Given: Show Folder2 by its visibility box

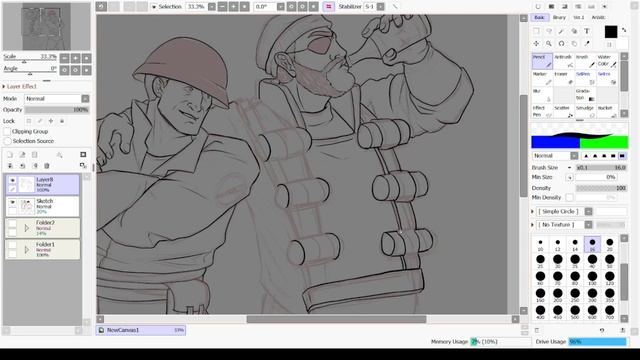Looking at the screenshot, I should click(12, 224).
